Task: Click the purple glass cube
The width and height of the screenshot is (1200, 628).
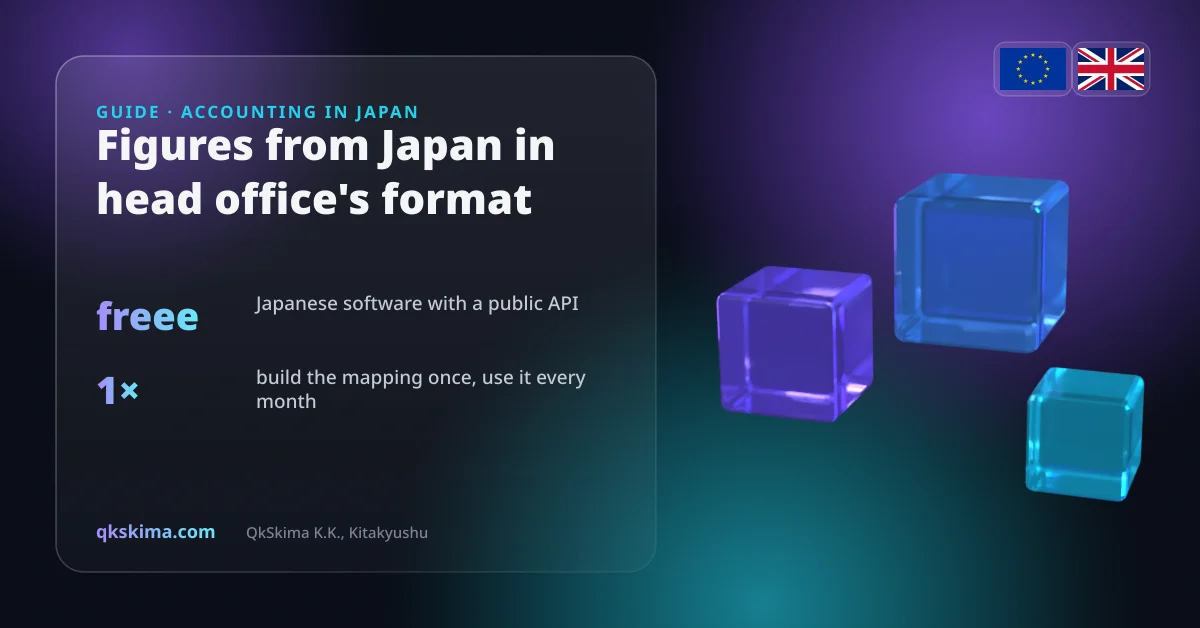Action: point(795,342)
